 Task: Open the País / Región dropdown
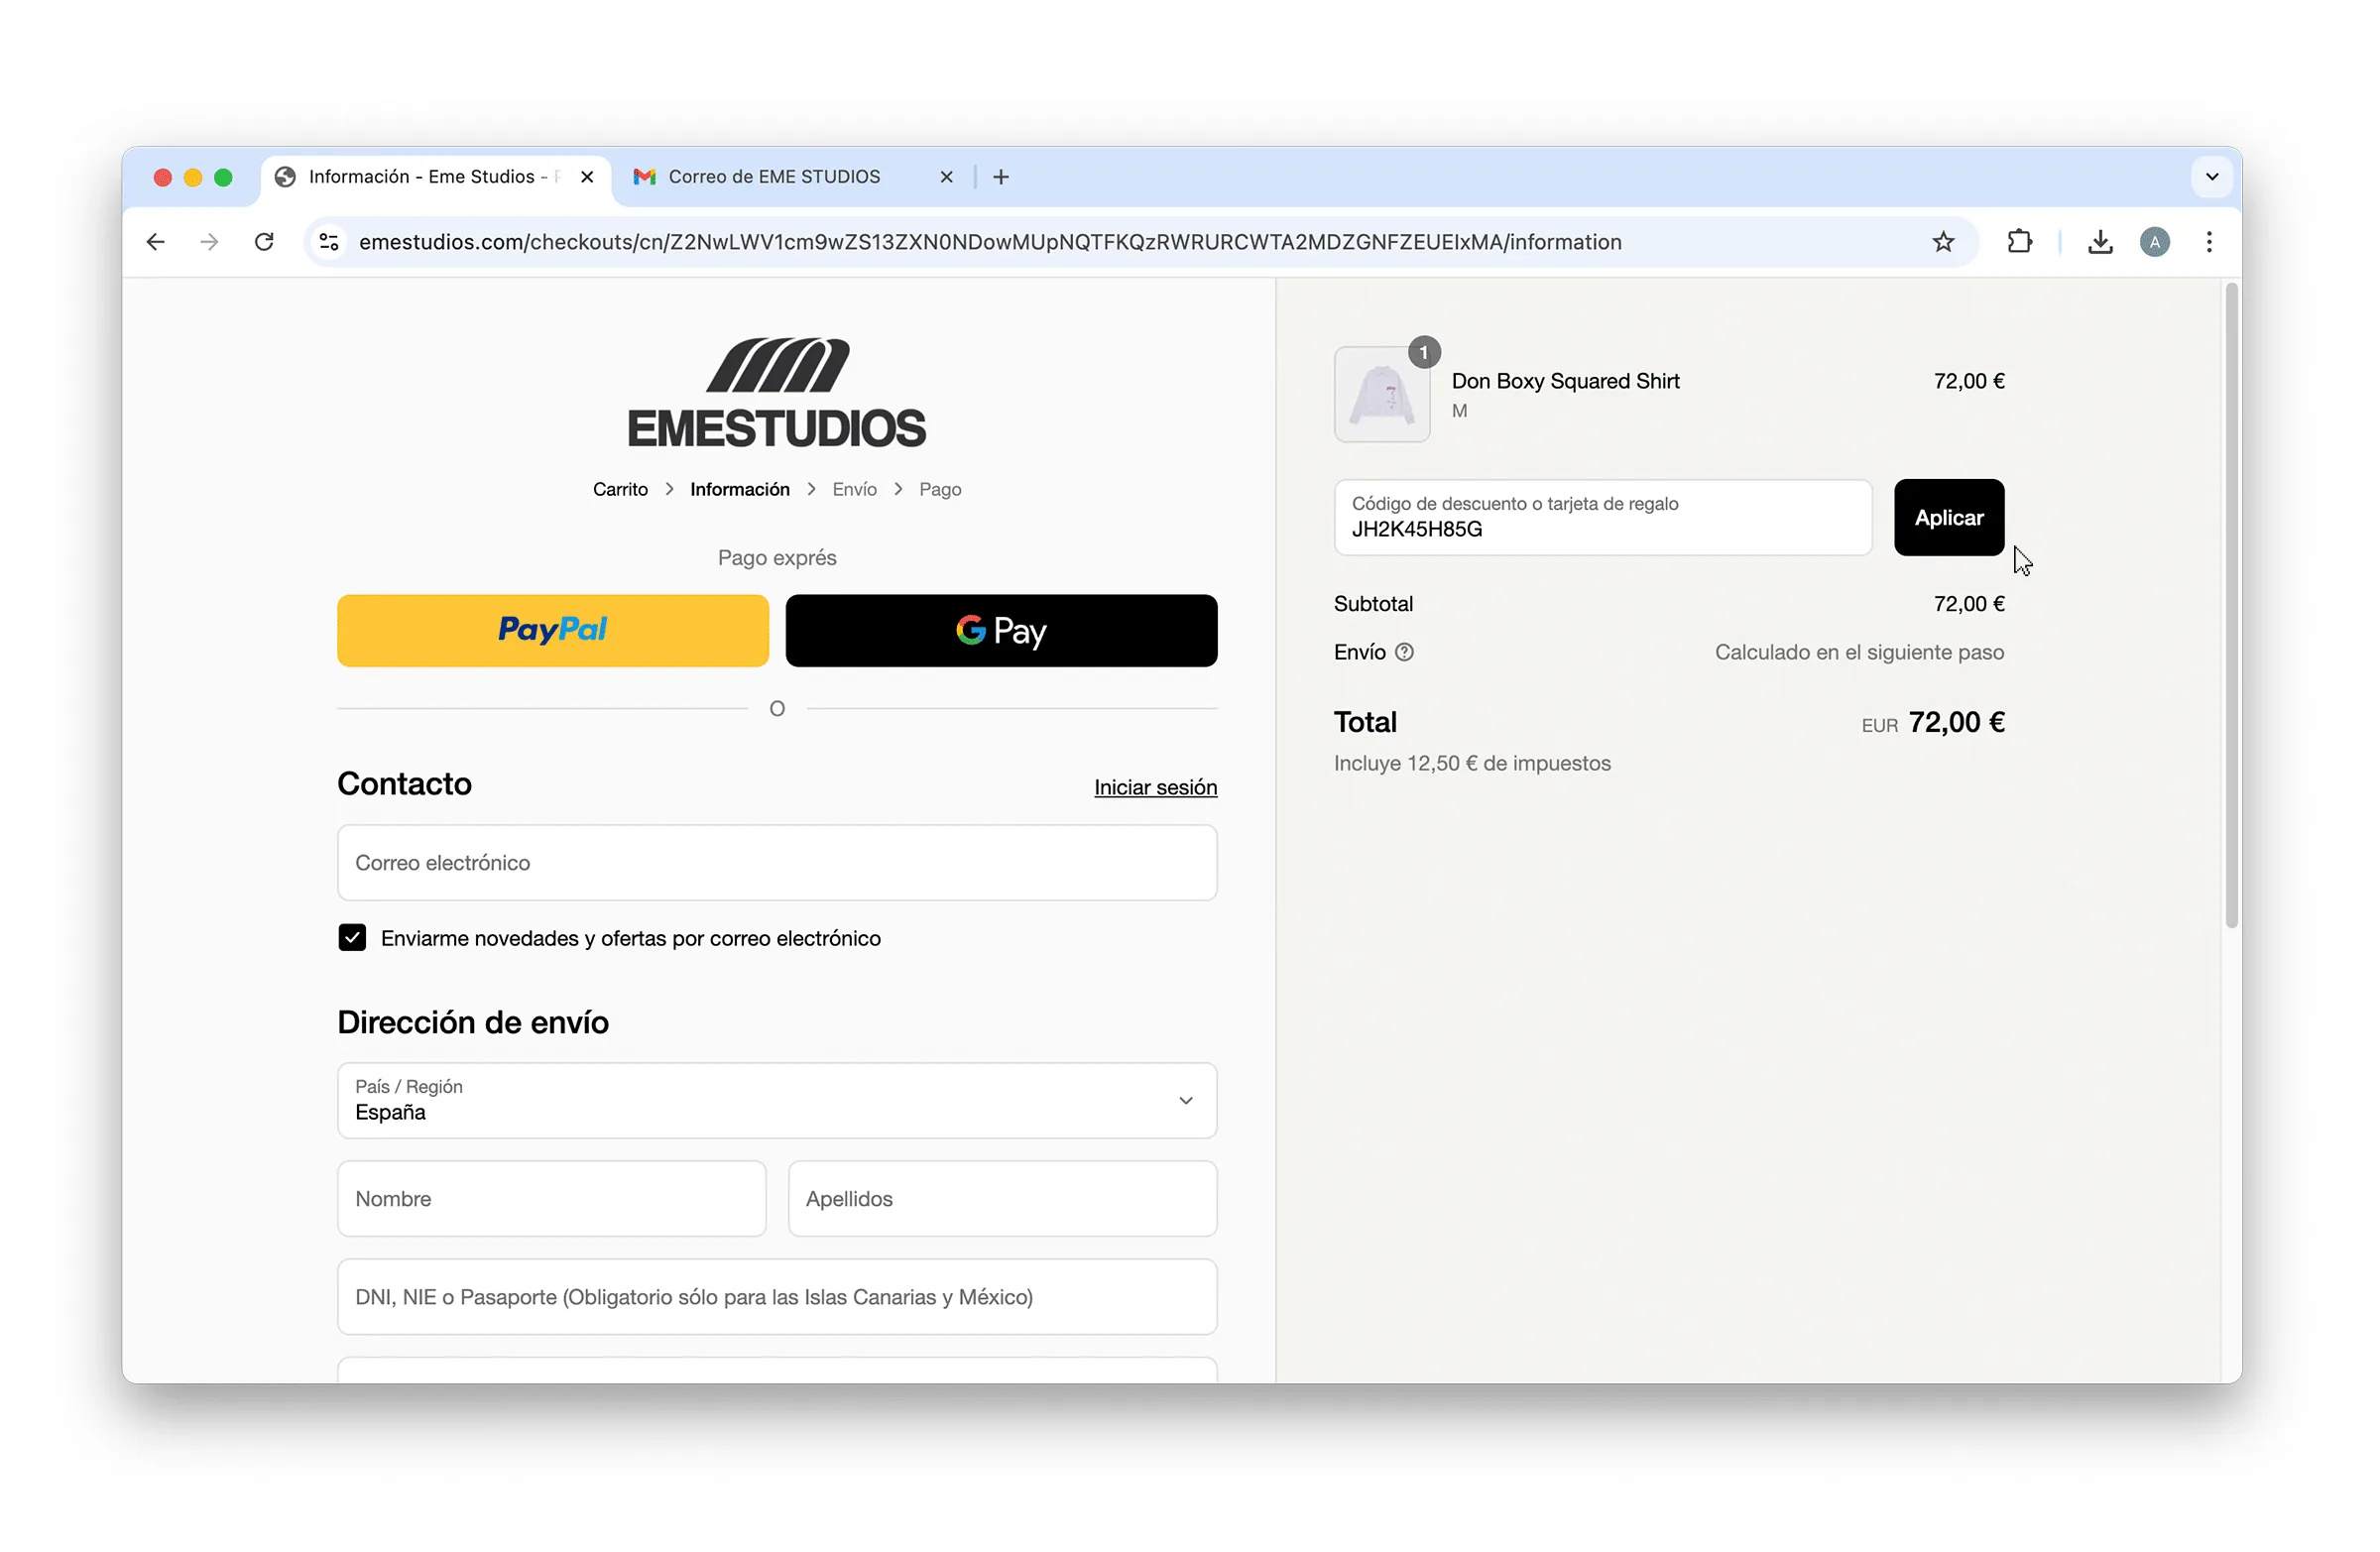[x=777, y=1100]
